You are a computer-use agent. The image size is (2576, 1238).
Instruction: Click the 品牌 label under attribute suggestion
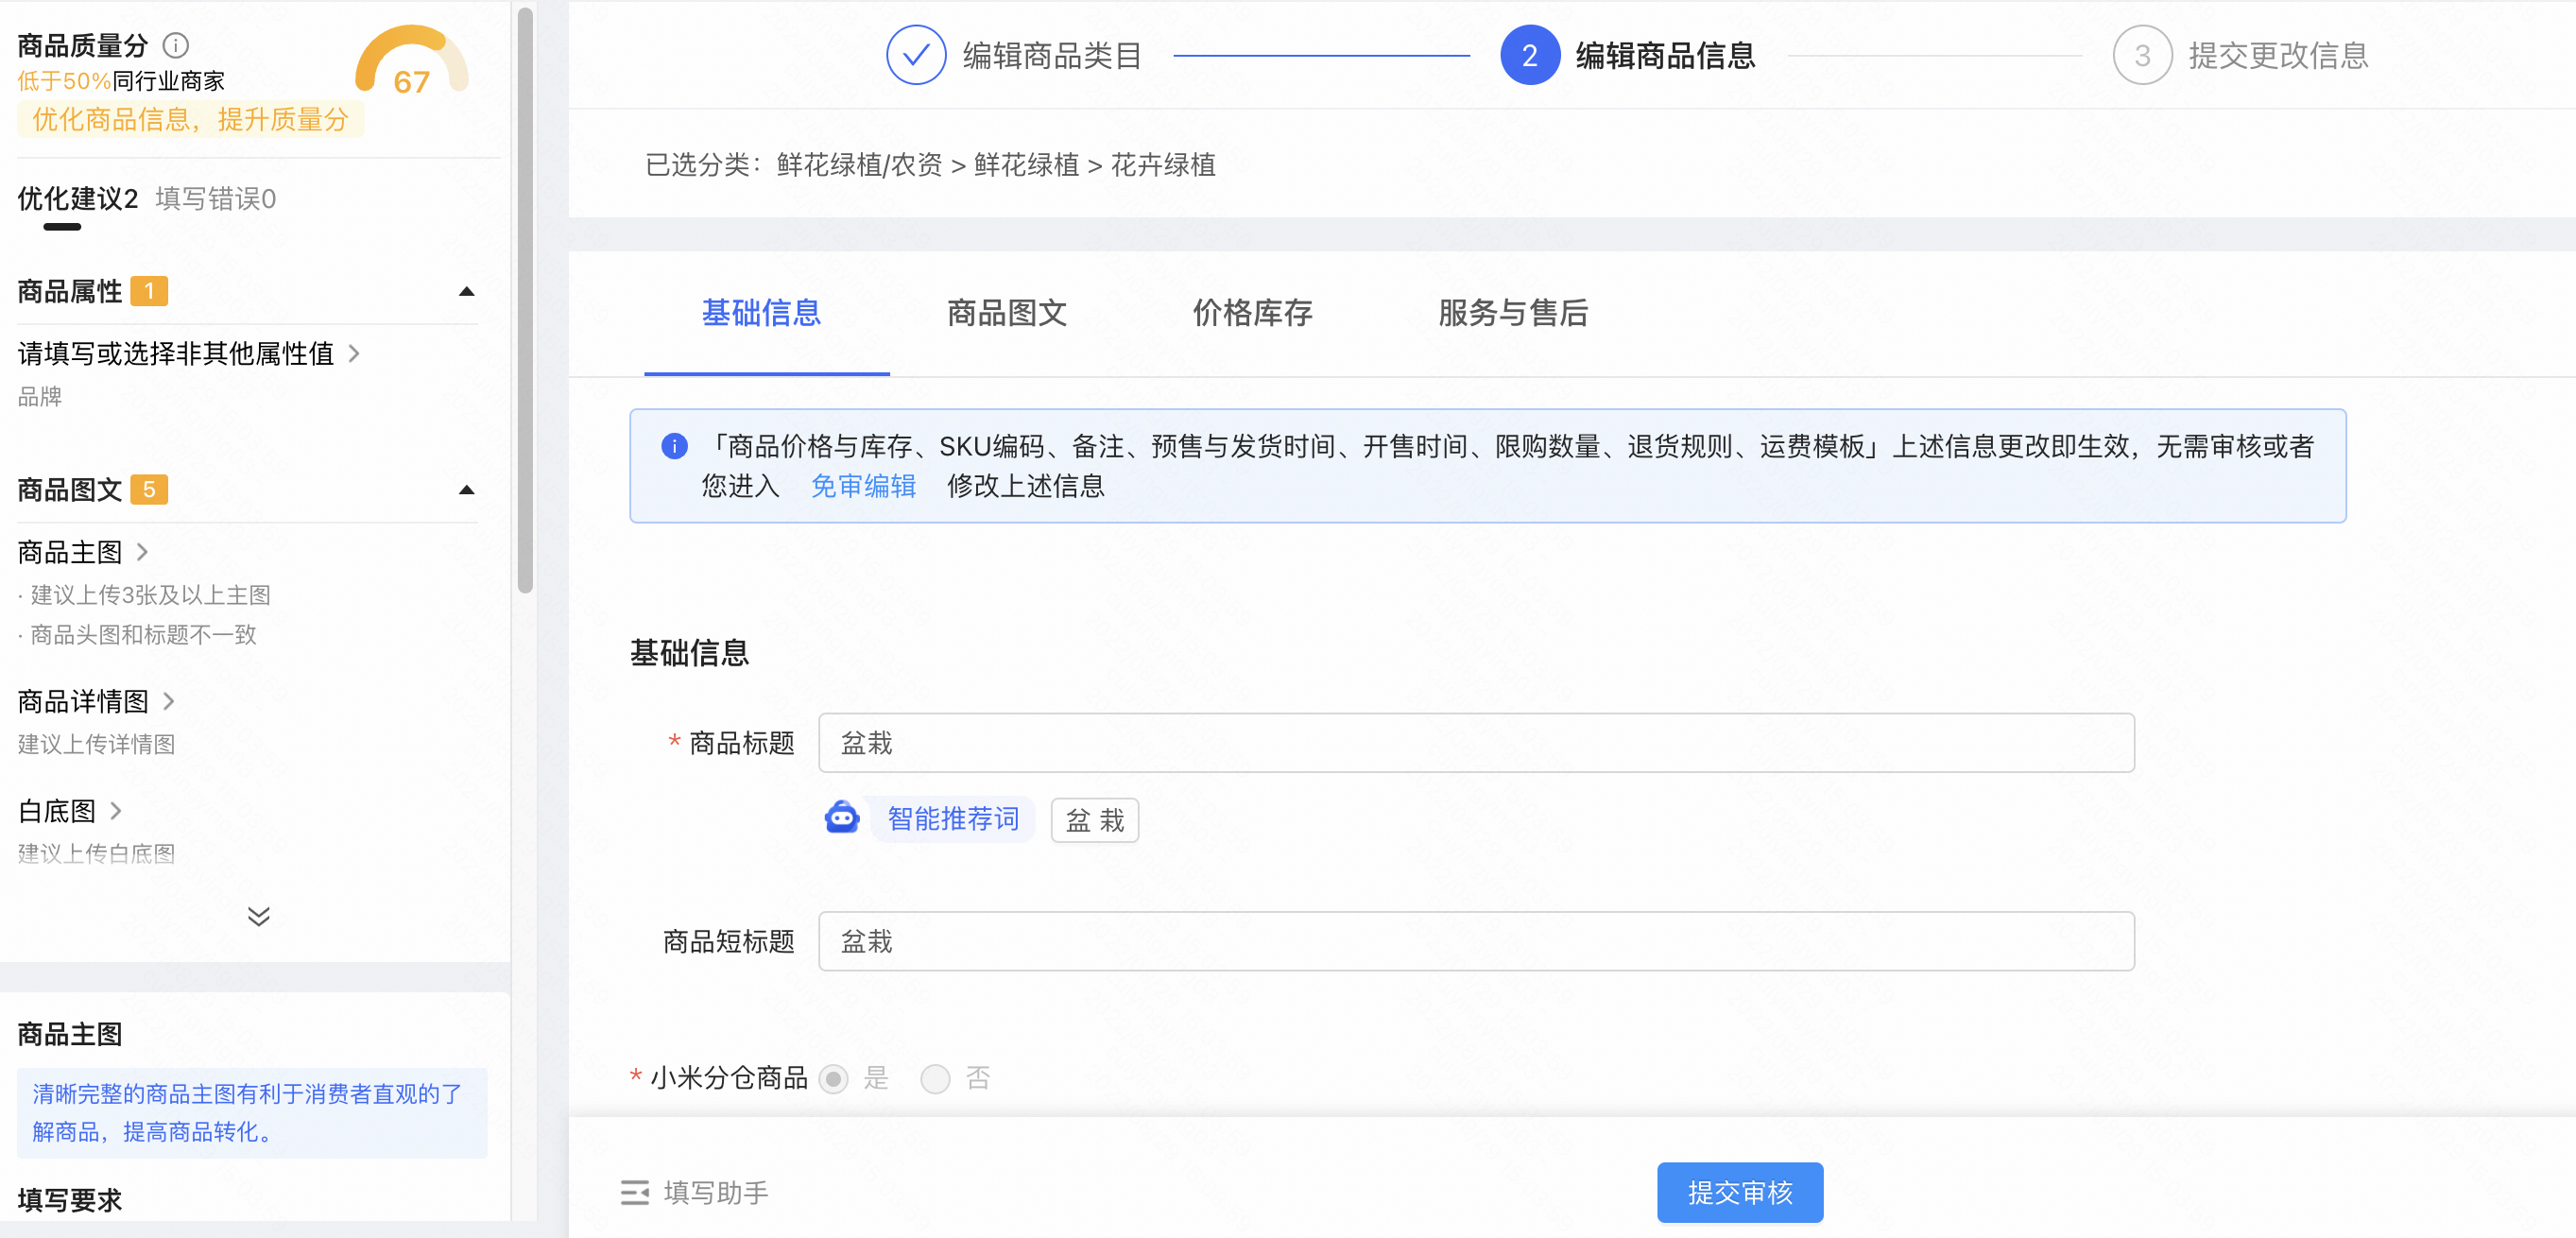tap(40, 397)
